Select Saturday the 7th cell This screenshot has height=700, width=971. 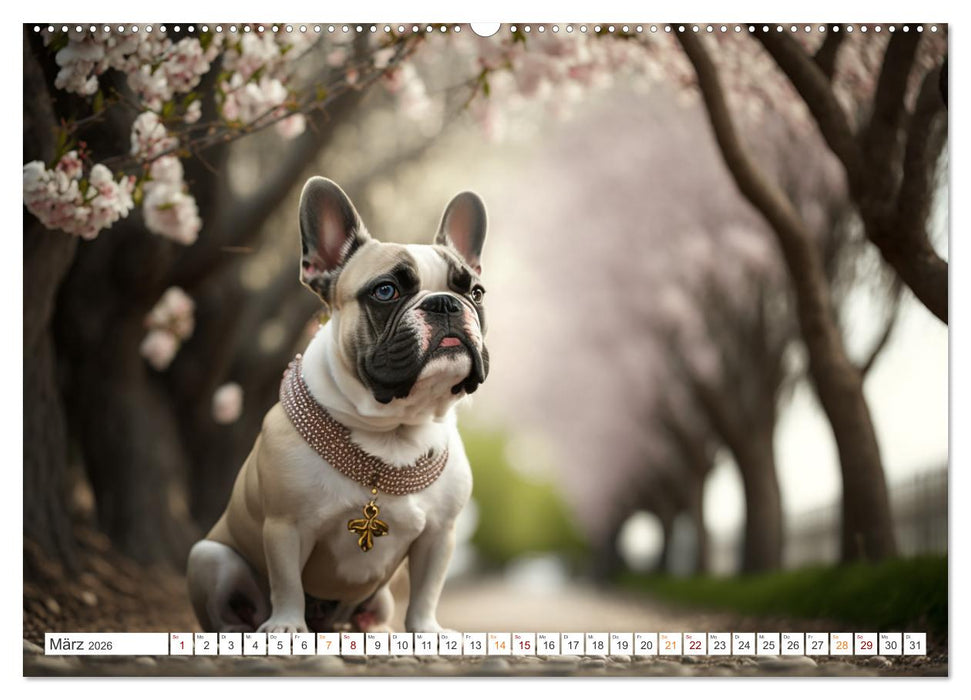coord(329,646)
